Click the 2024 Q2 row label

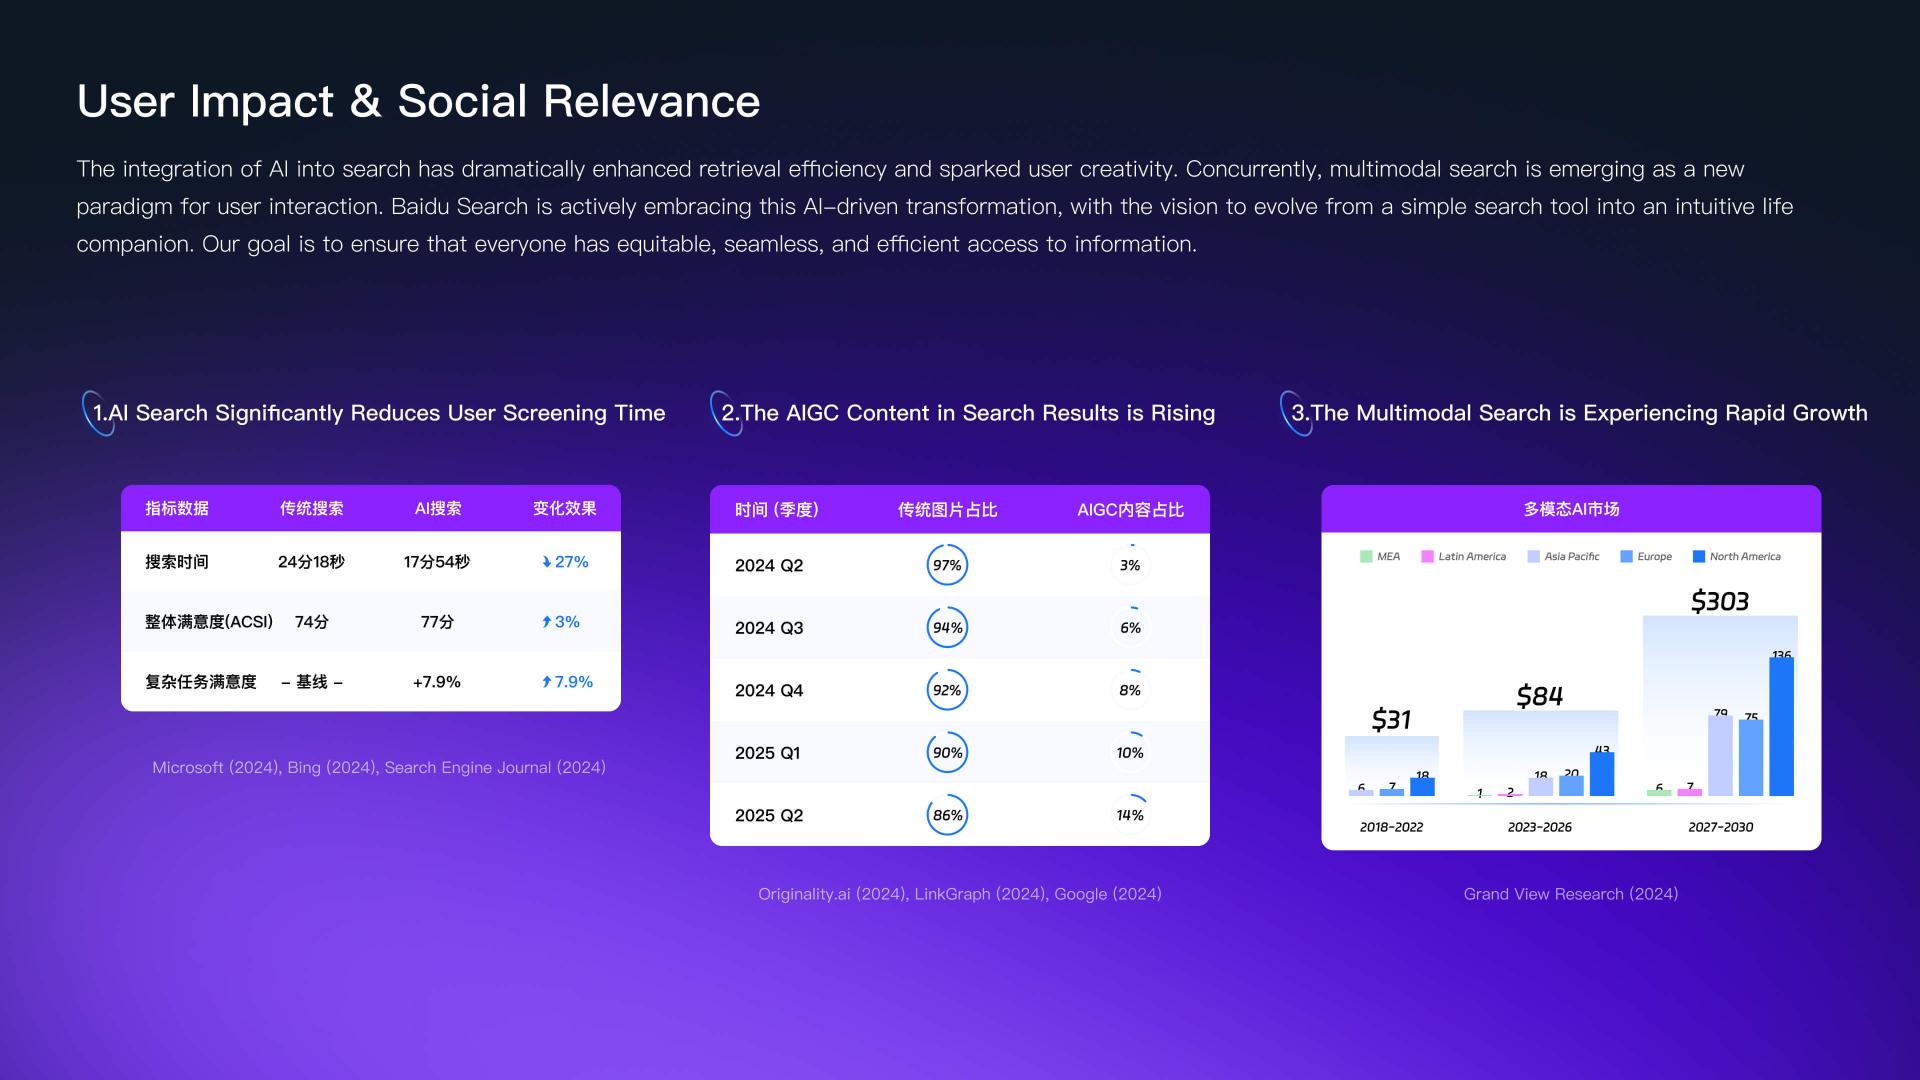click(769, 566)
